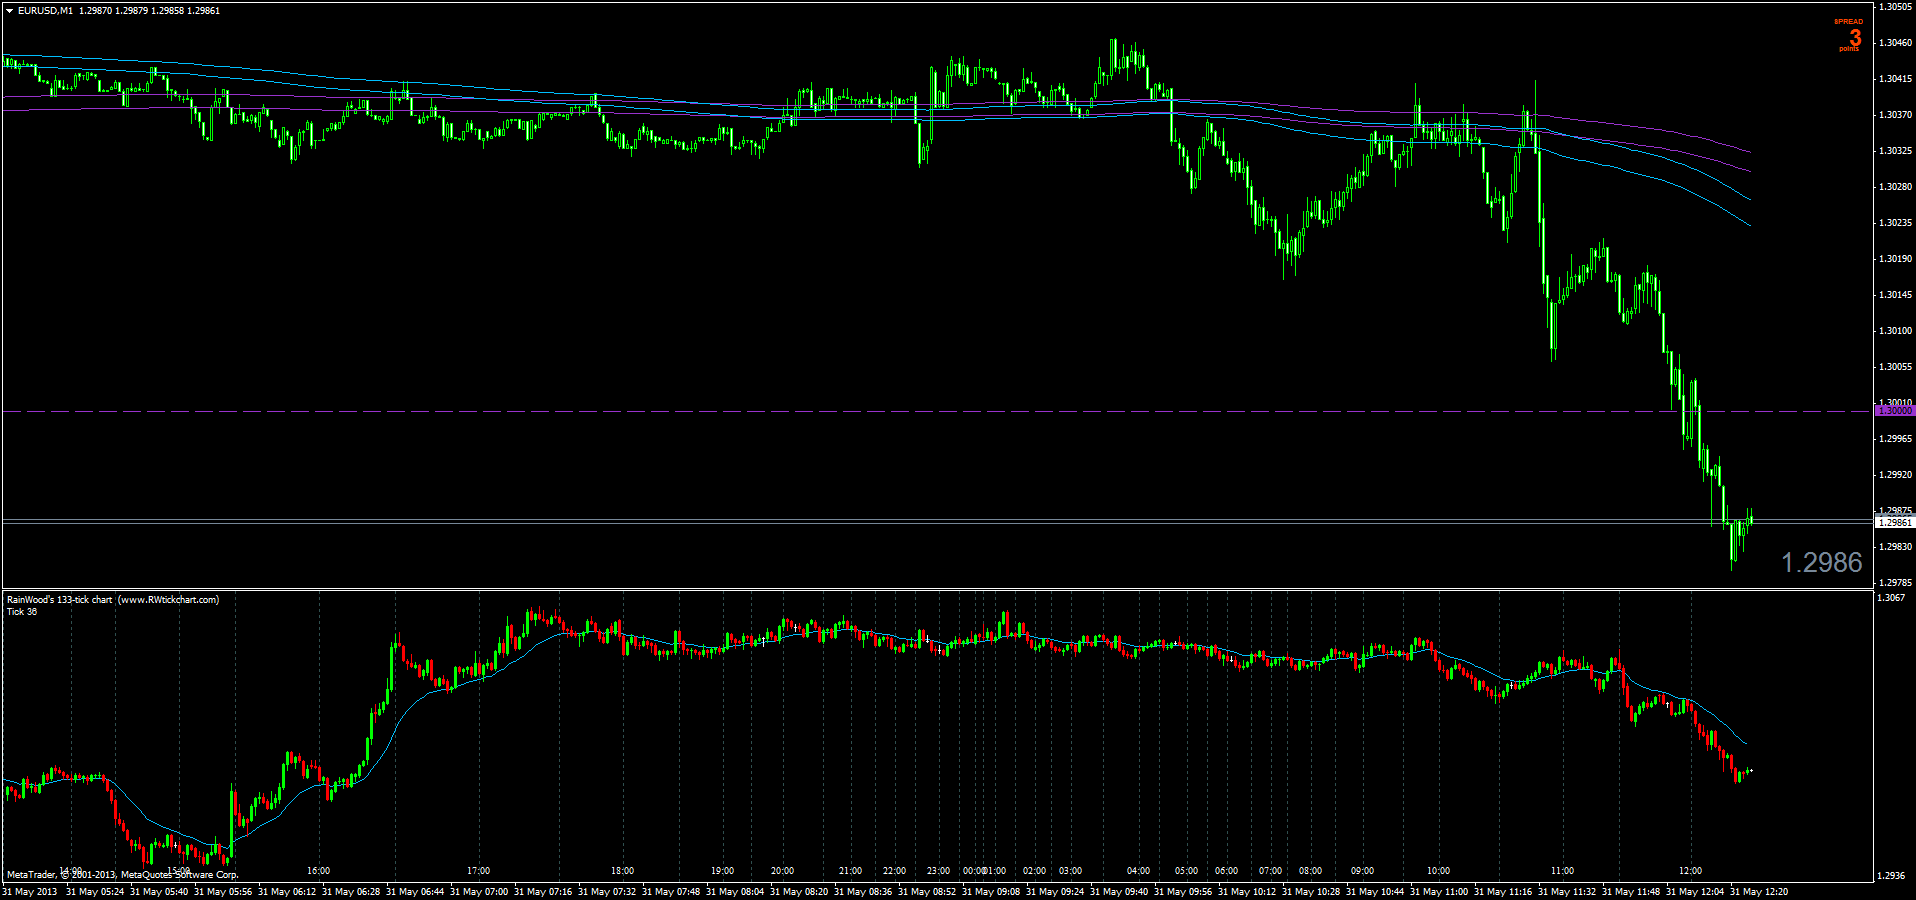Click the 31 May 07:48 time label
Screen dimensions: 1916x900
point(671,892)
